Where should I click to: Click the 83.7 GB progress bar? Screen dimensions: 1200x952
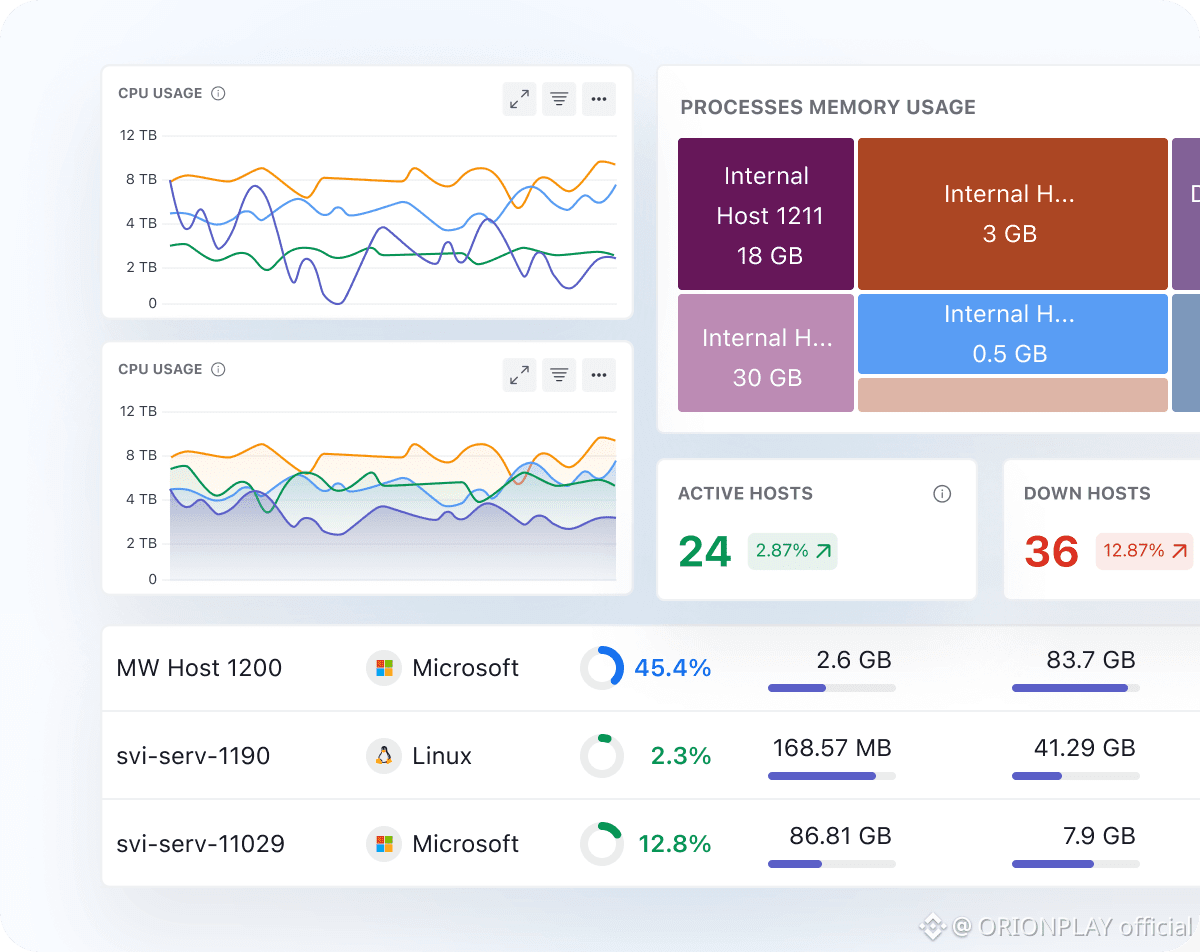(x=1076, y=688)
